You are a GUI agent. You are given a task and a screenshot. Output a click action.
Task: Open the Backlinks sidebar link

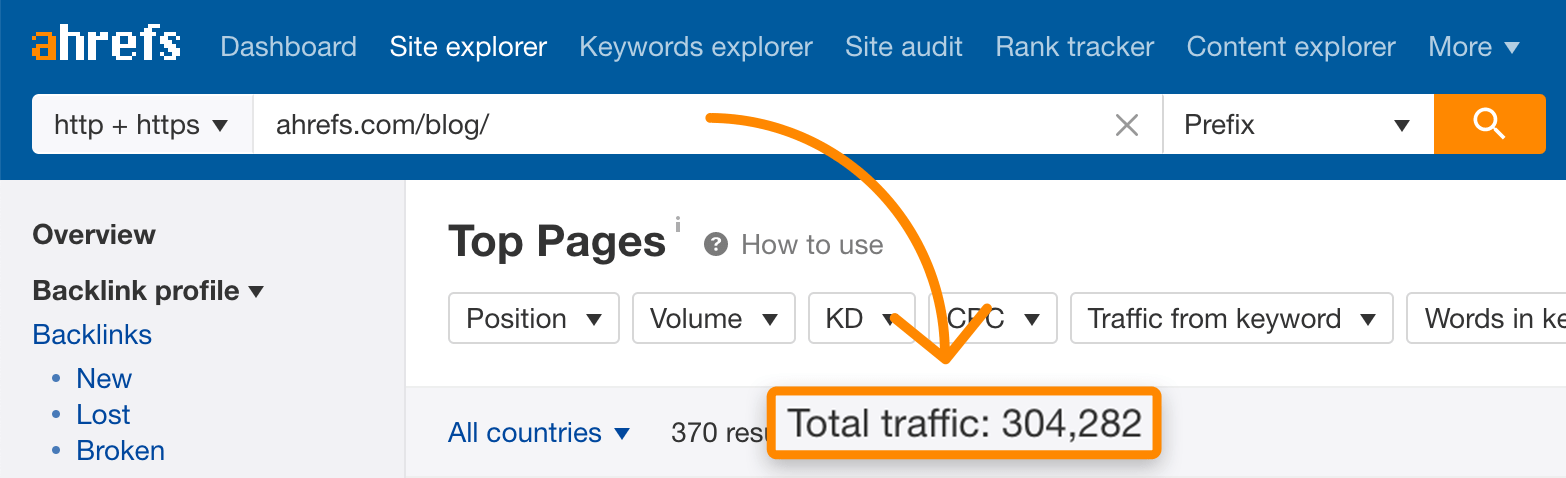[x=92, y=335]
